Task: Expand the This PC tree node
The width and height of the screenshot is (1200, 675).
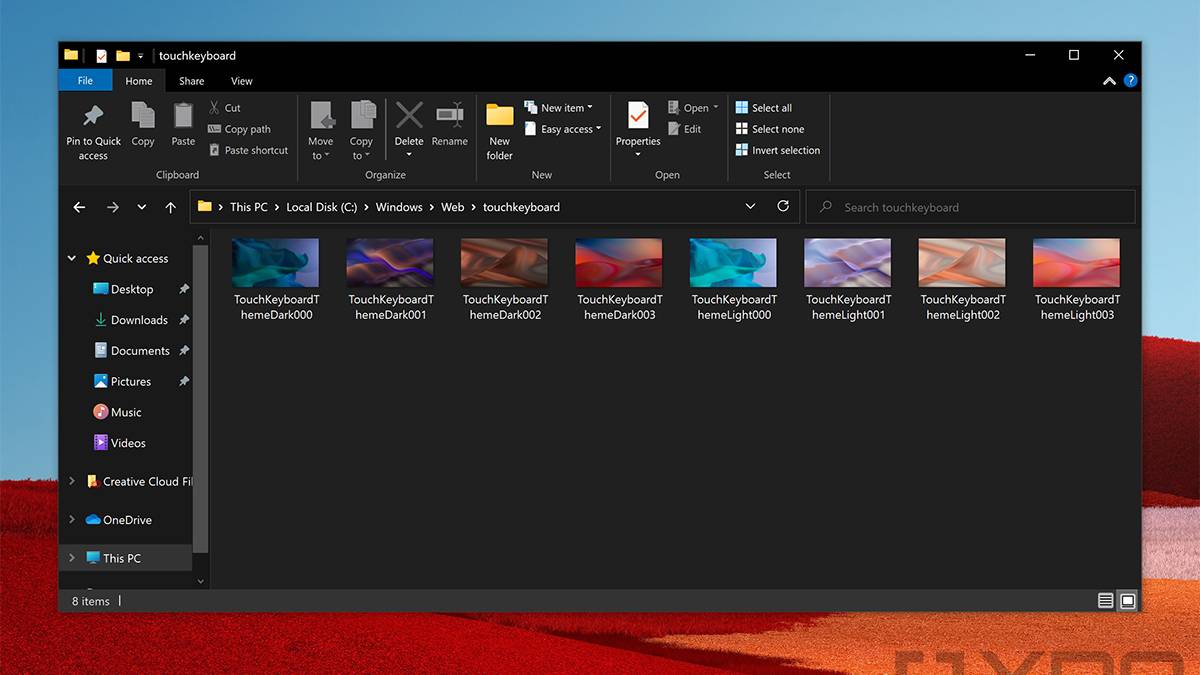Action: click(71, 558)
